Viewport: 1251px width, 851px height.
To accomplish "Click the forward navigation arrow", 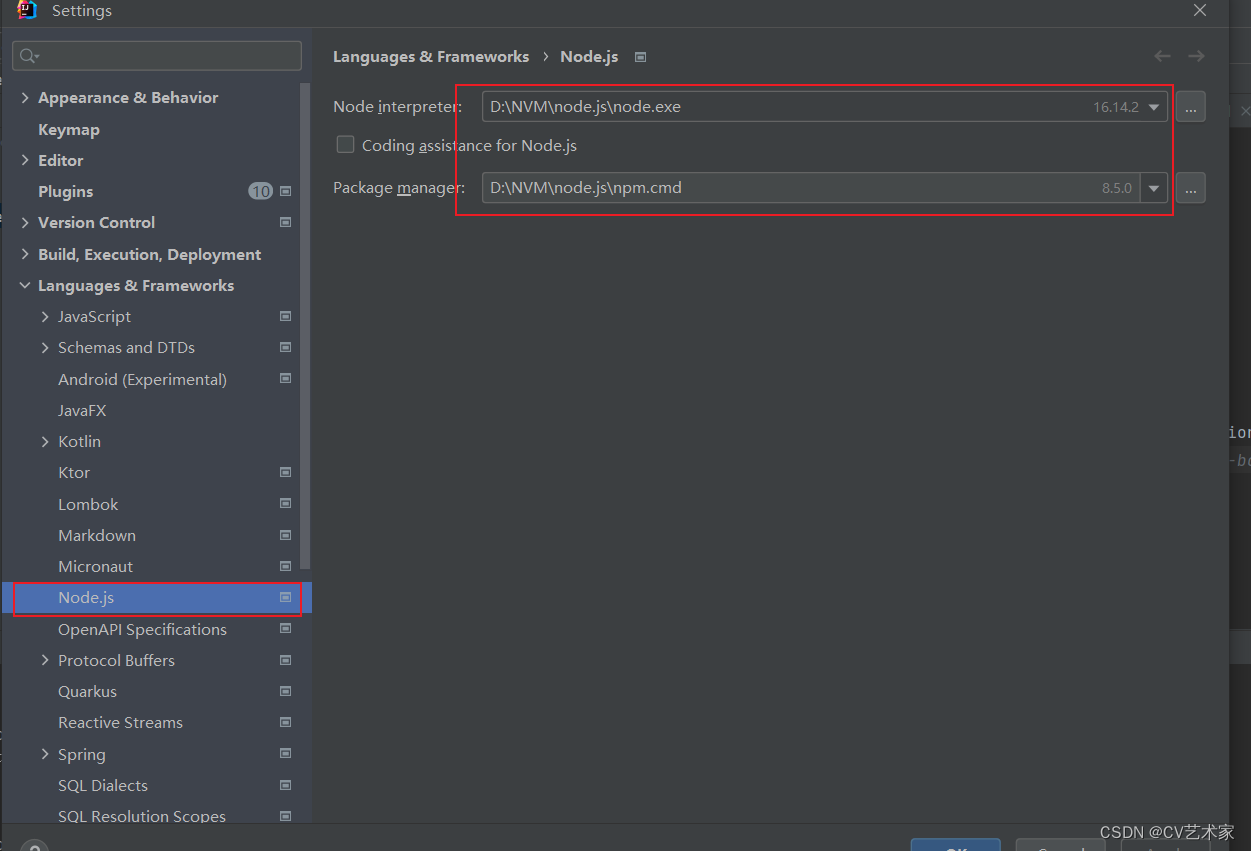I will (x=1196, y=56).
